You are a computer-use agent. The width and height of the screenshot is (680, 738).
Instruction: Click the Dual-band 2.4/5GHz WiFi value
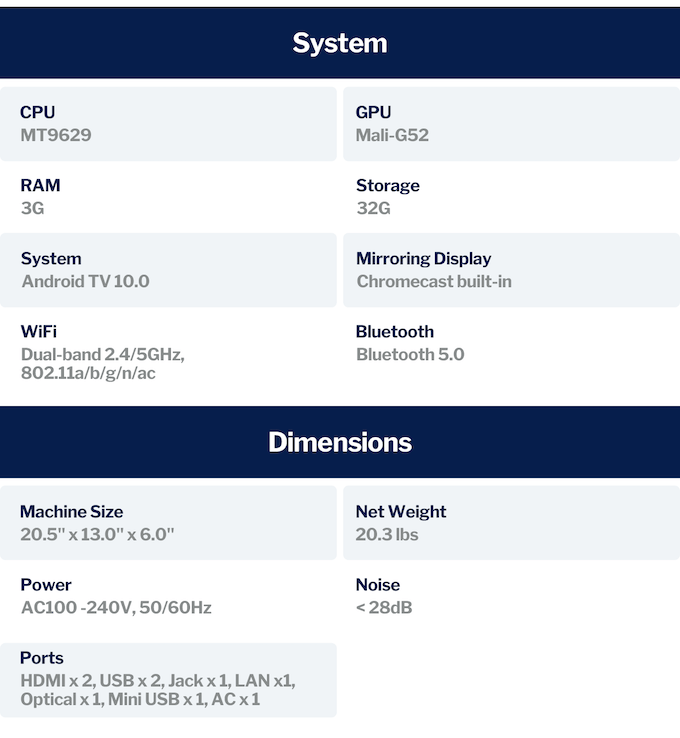[x=103, y=364]
